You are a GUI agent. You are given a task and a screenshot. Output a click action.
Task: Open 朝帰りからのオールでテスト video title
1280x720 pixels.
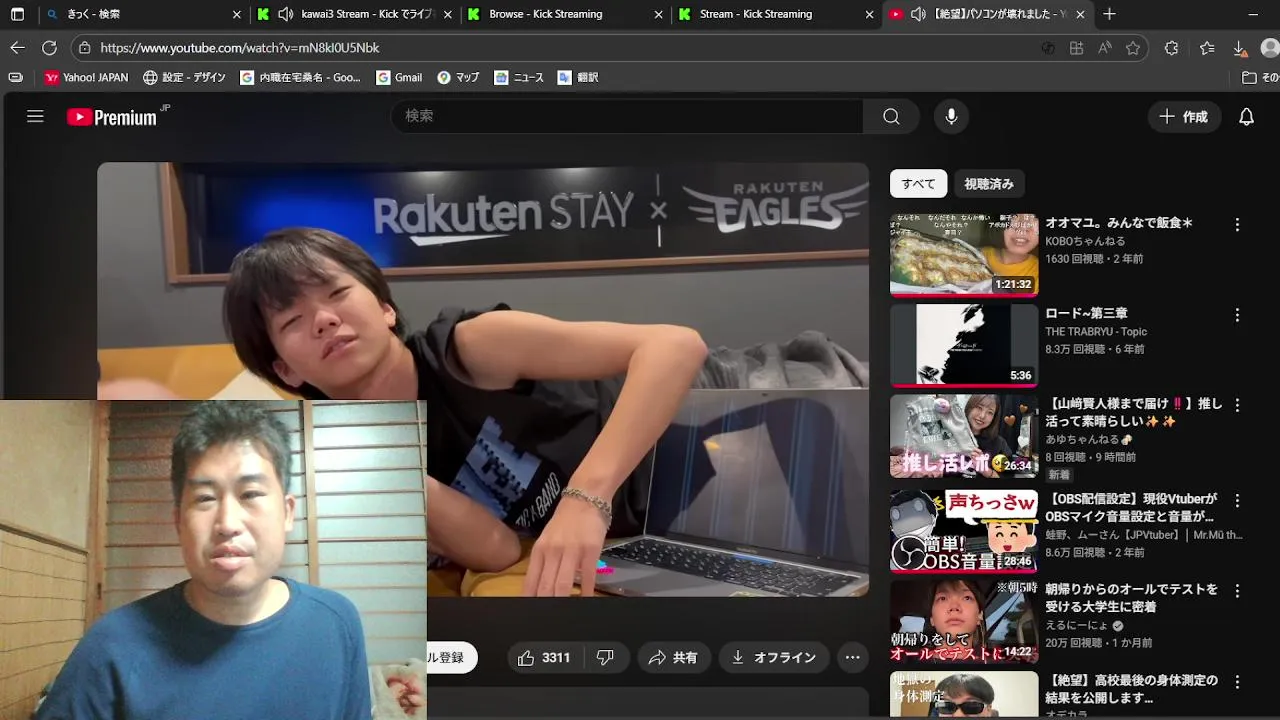(1131, 598)
